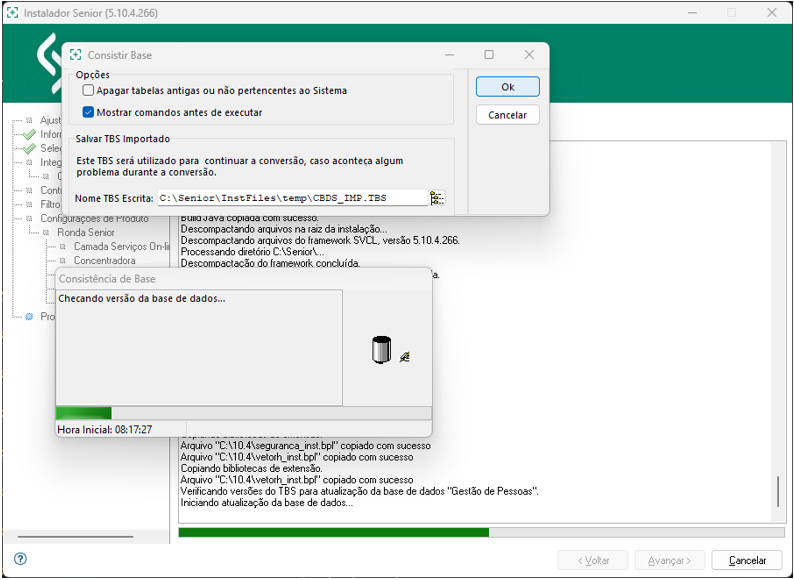Viewport: 794px width, 580px height.
Task: Click the Ok button in Consistir Base
Action: pyautogui.click(x=507, y=87)
